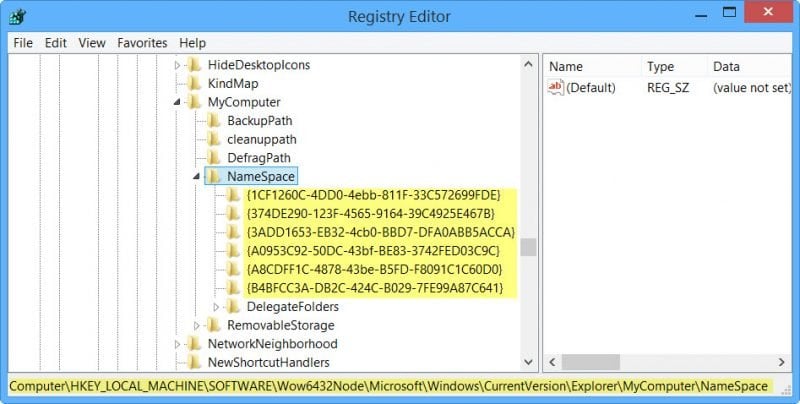Click right arrow of values pane horizontal scrollbar

782,362
